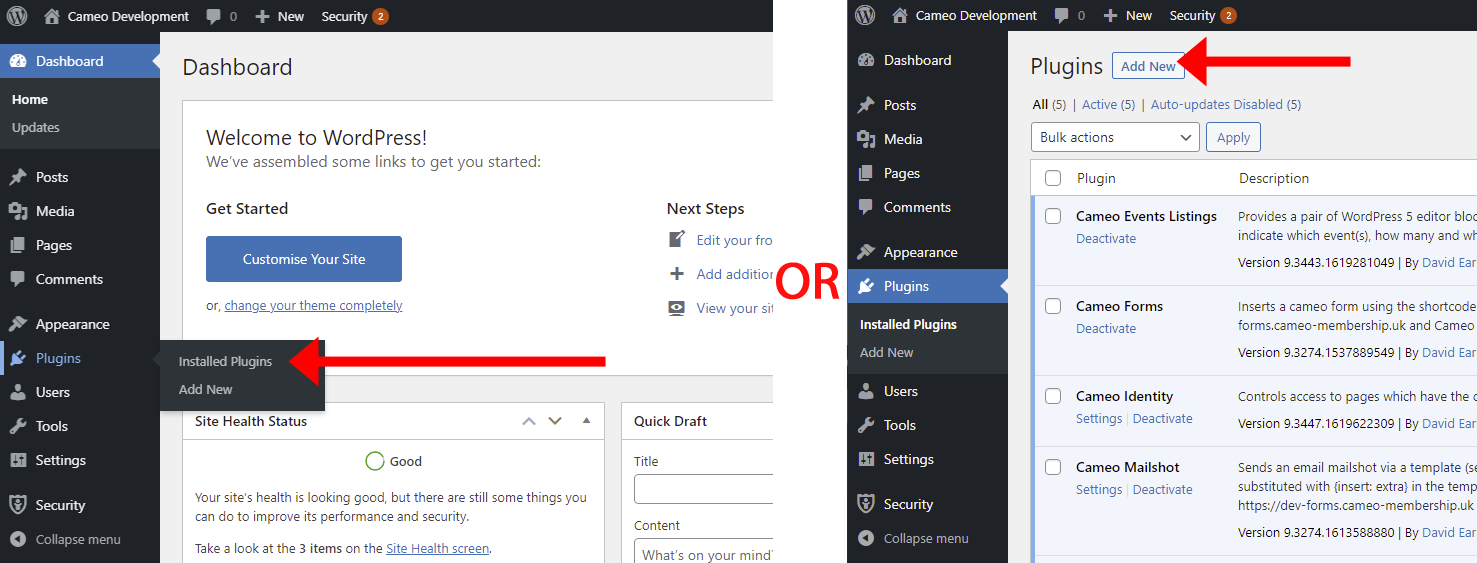
Task: Open Site Health screen link
Action: pyautogui.click(x=437, y=548)
